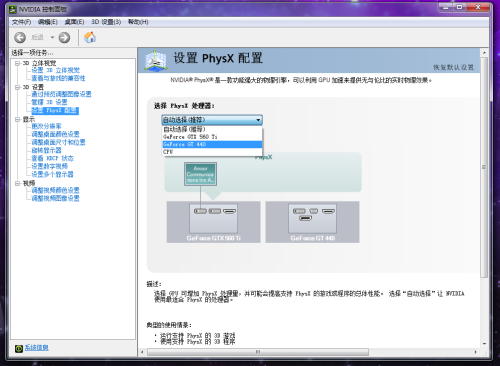
Task: Select 调整视频图像设置 task
Action: pyautogui.click(x=55, y=198)
